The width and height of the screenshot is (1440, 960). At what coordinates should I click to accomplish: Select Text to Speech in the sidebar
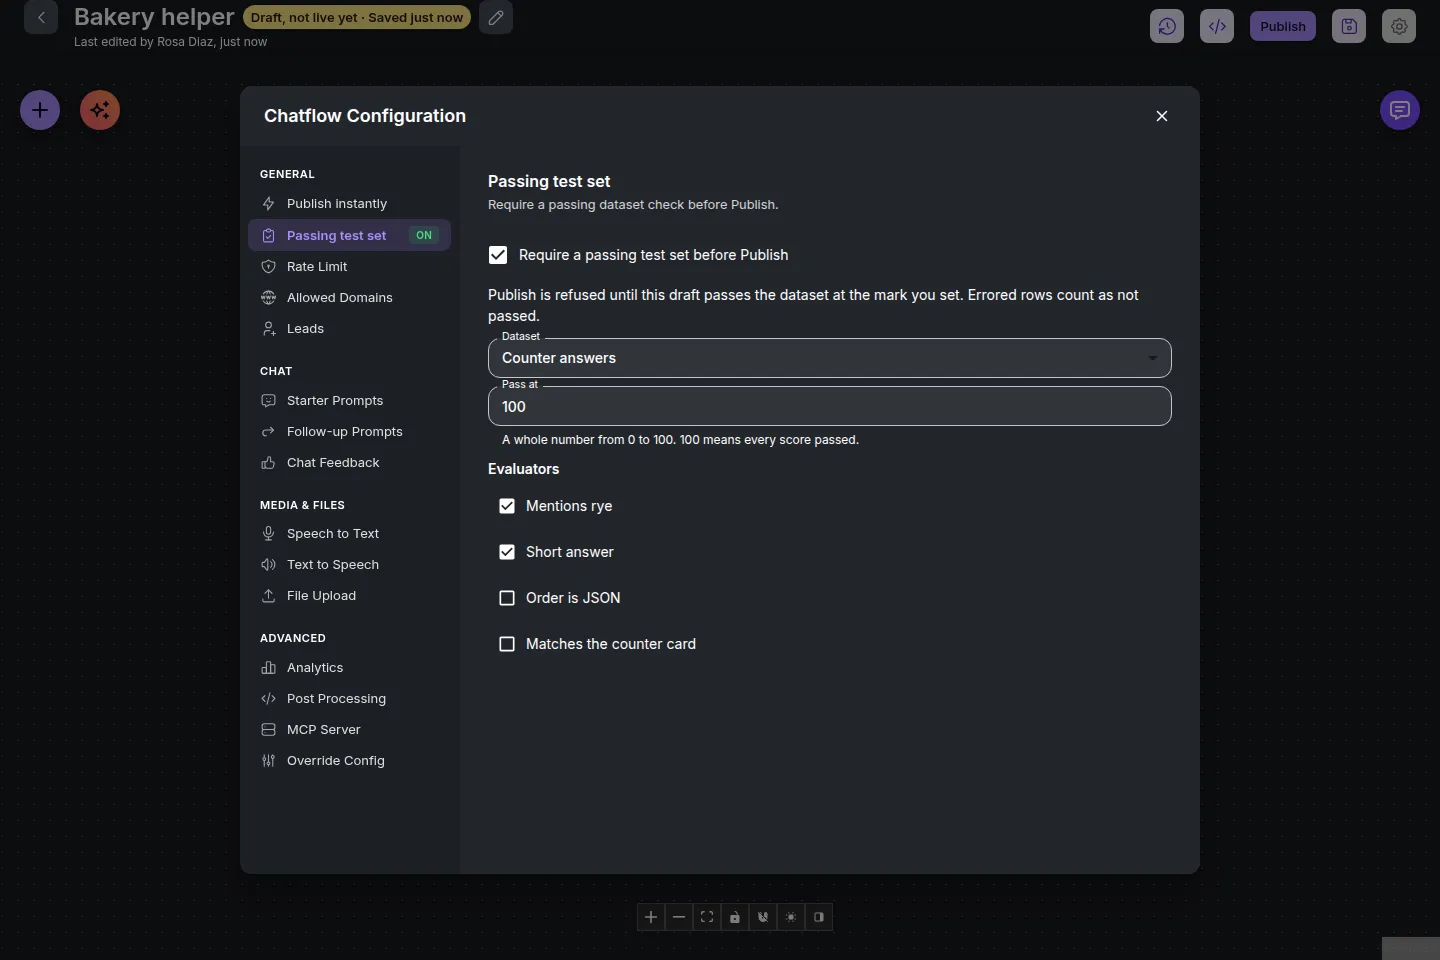(x=349, y=565)
